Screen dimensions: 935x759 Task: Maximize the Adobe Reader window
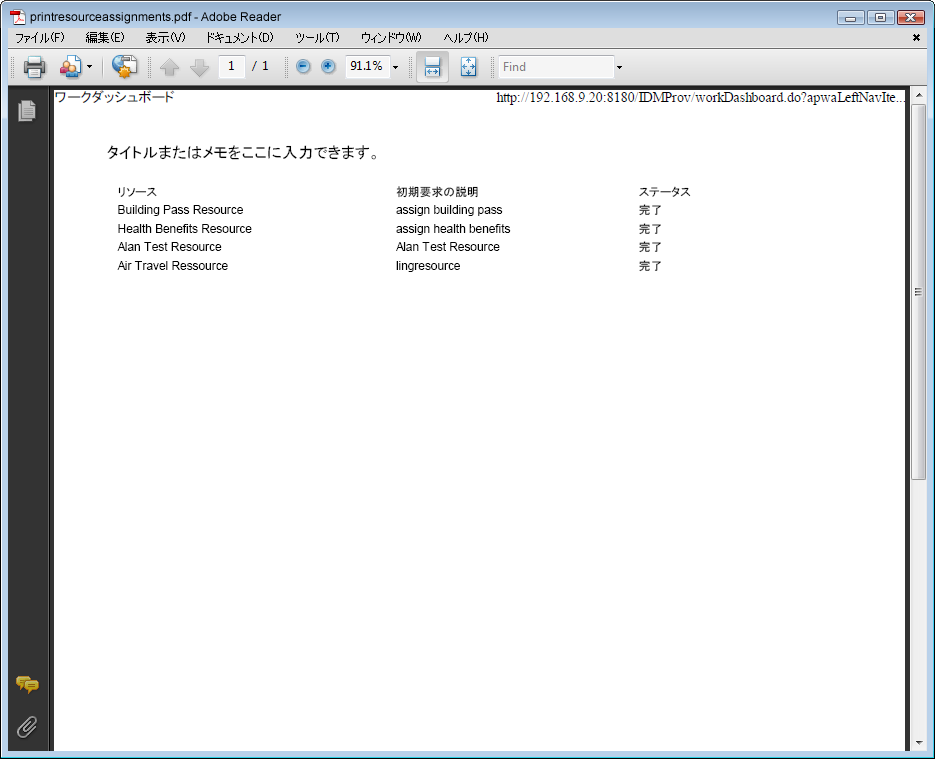click(880, 18)
